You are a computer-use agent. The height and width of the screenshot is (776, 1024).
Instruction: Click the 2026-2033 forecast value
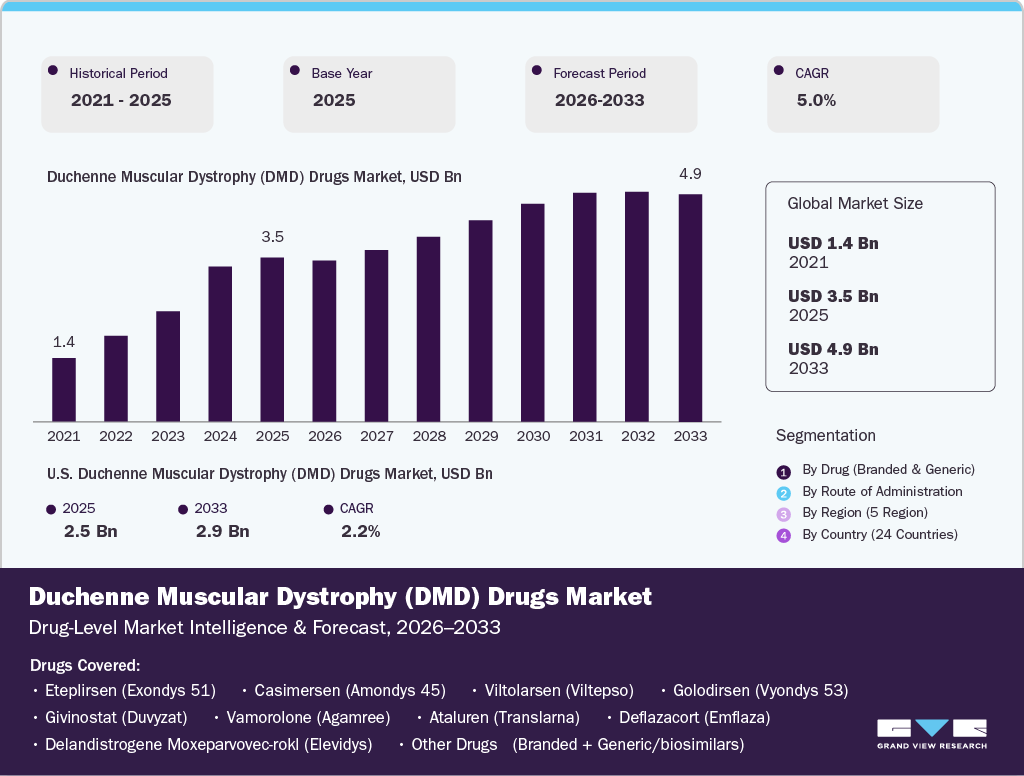point(600,100)
